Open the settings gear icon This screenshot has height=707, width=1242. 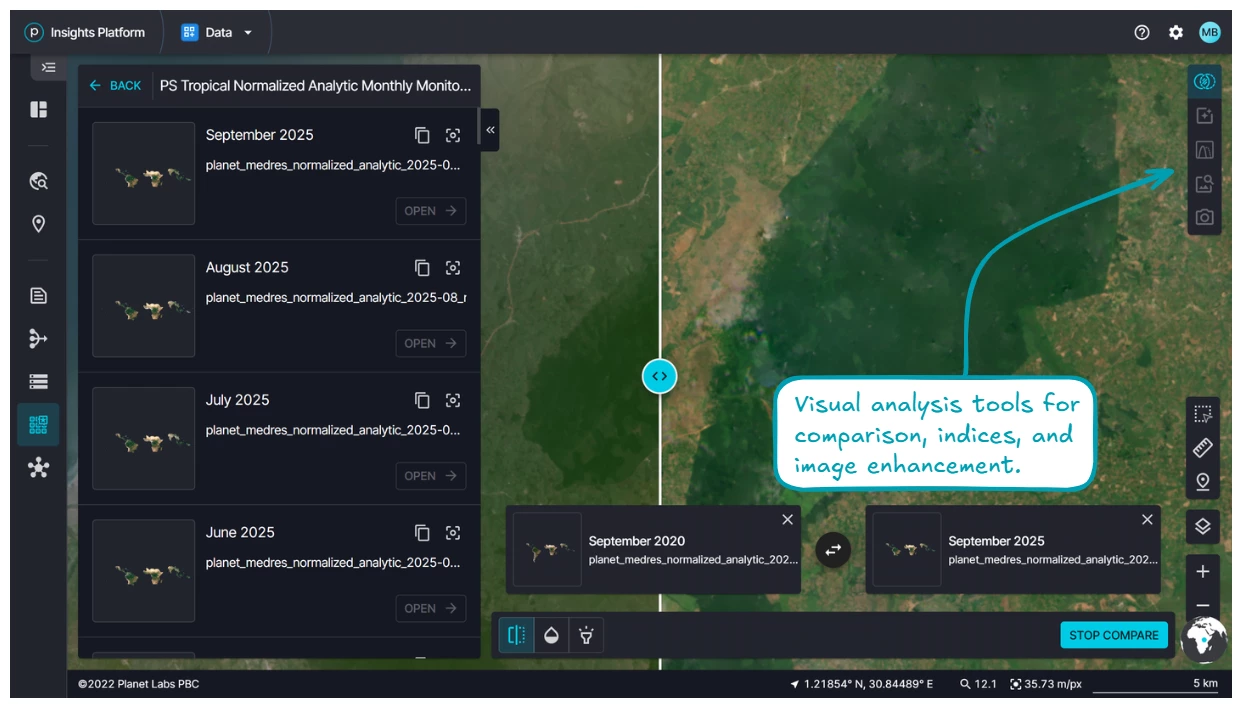click(1176, 32)
